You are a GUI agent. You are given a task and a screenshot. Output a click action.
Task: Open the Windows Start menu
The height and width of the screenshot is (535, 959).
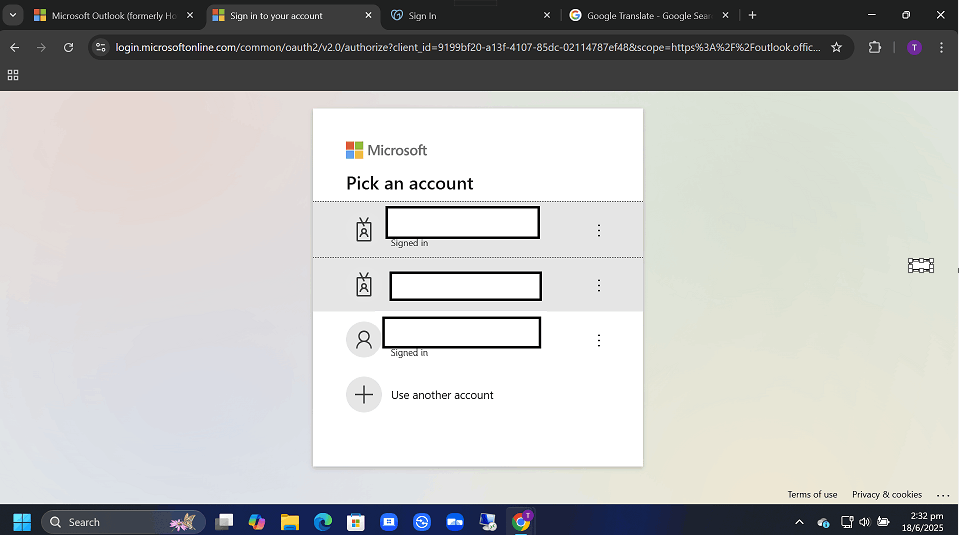coord(22,522)
